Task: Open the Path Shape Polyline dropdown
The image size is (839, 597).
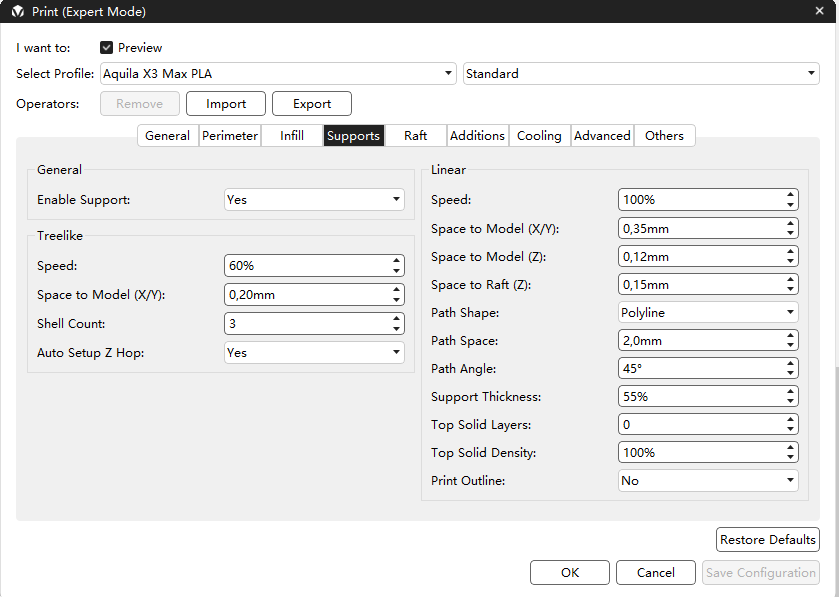Action: point(708,313)
